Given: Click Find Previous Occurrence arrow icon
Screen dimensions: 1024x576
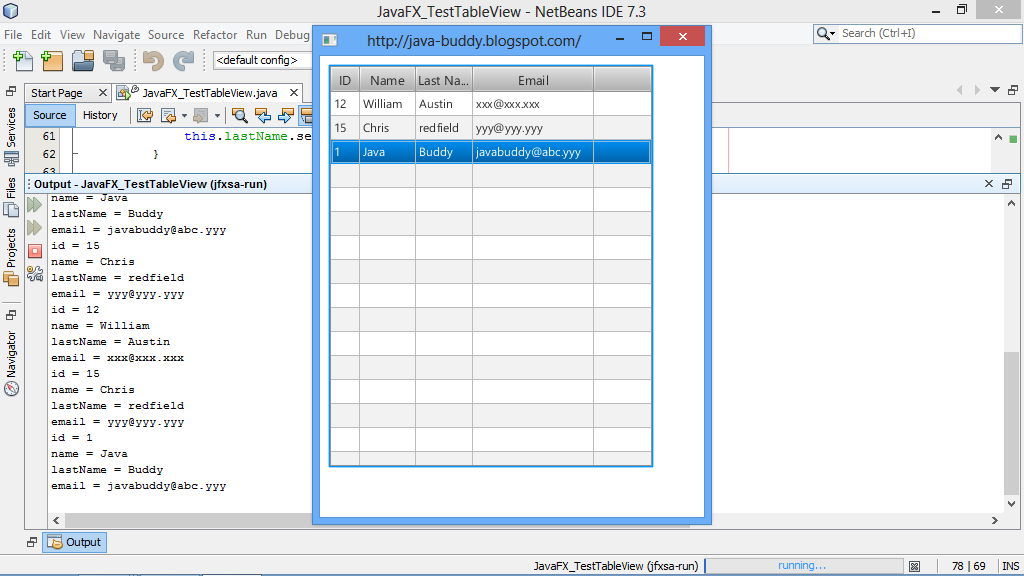Looking at the screenshot, I should 263,116.
